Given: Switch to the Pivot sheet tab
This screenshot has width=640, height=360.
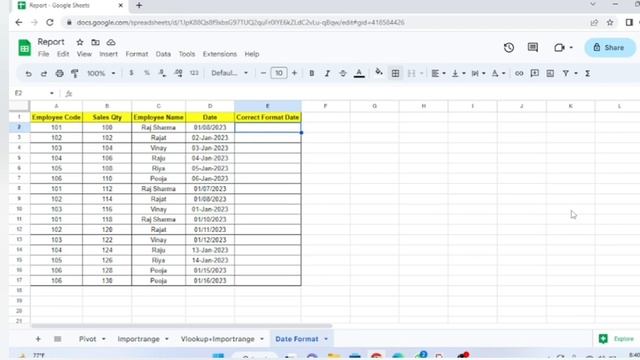Looking at the screenshot, I should tap(88, 339).
